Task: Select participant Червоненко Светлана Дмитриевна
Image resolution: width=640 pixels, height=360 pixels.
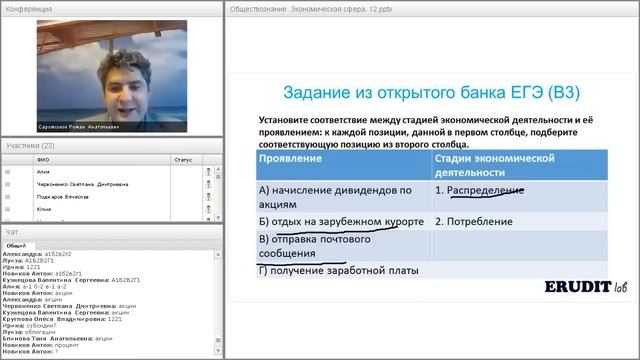Action: coord(82,184)
